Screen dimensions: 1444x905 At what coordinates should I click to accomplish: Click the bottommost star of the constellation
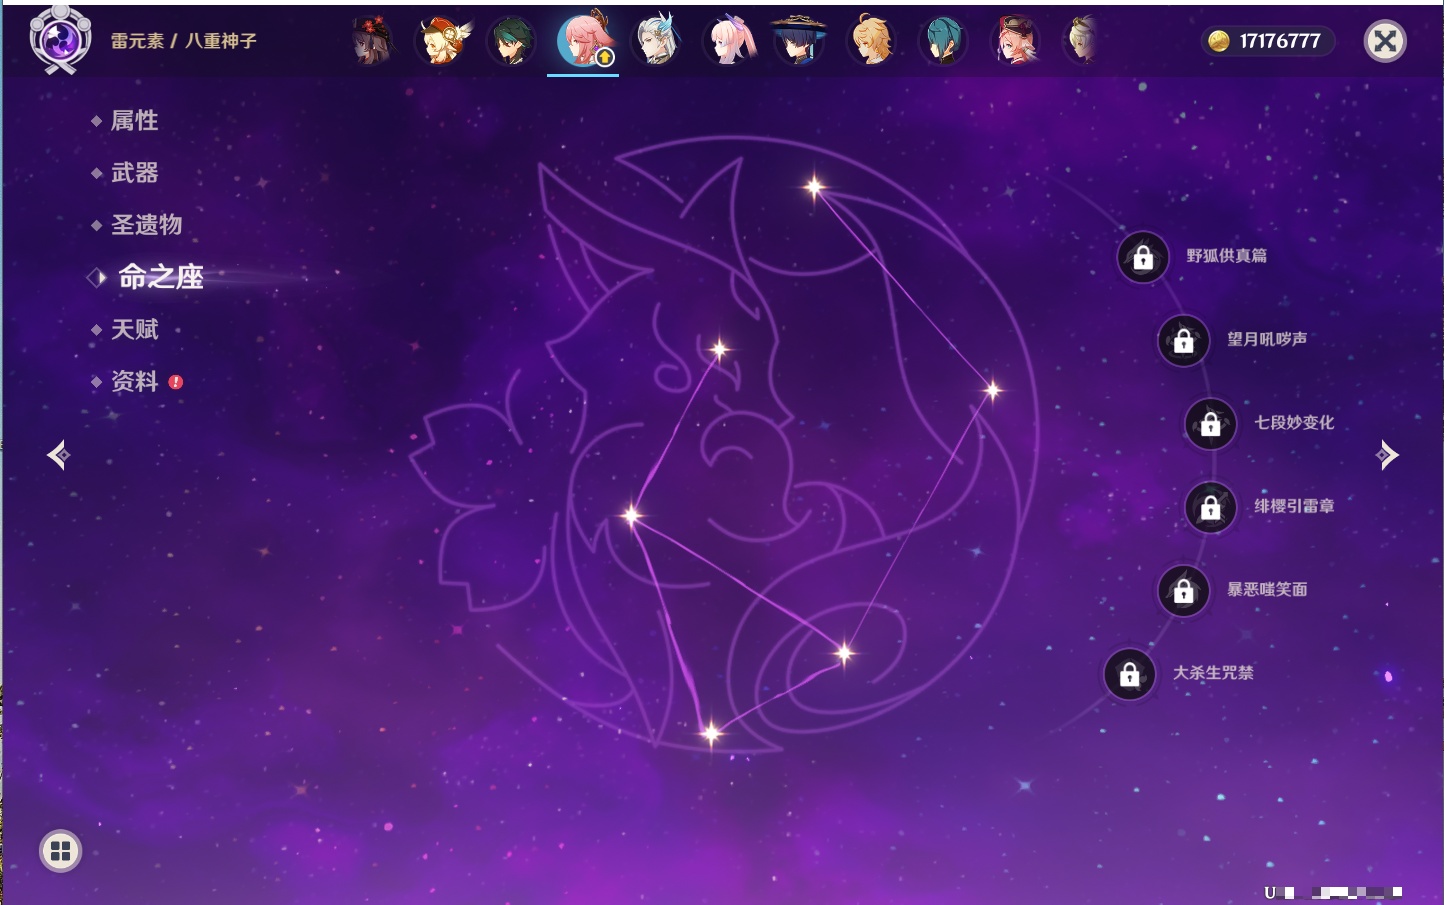pyautogui.click(x=711, y=734)
